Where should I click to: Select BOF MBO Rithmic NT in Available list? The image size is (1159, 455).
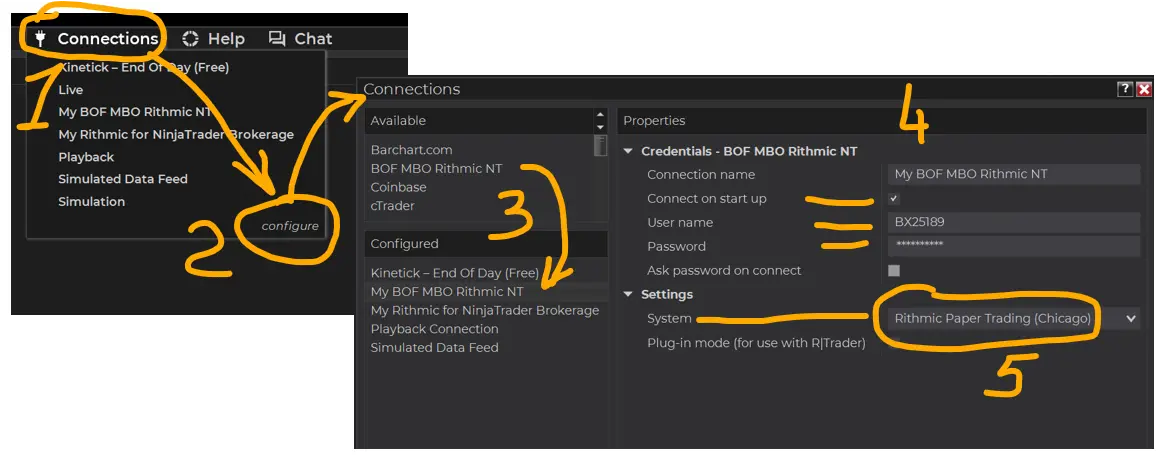coord(436,168)
